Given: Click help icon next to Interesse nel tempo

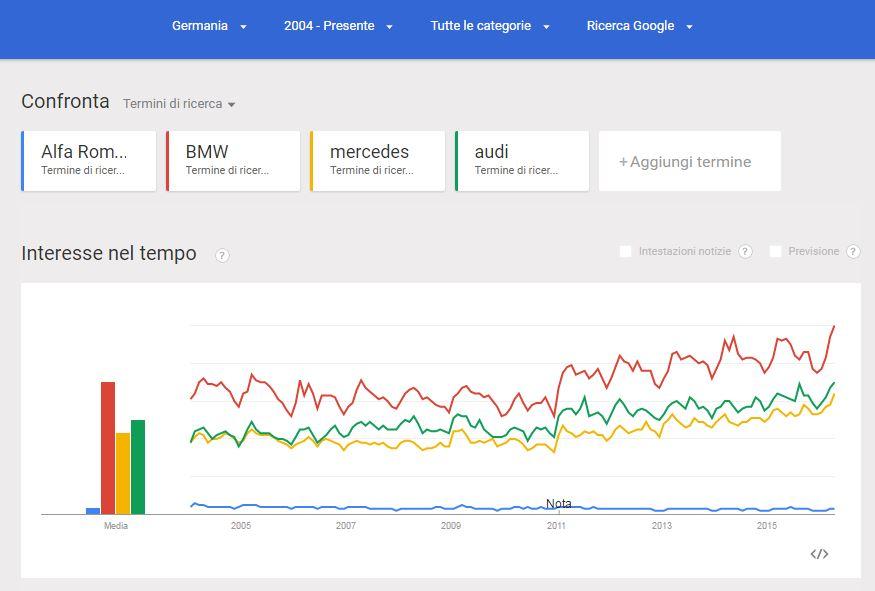Looking at the screenshot, I should pyautogui.click(x=222, y=255).
